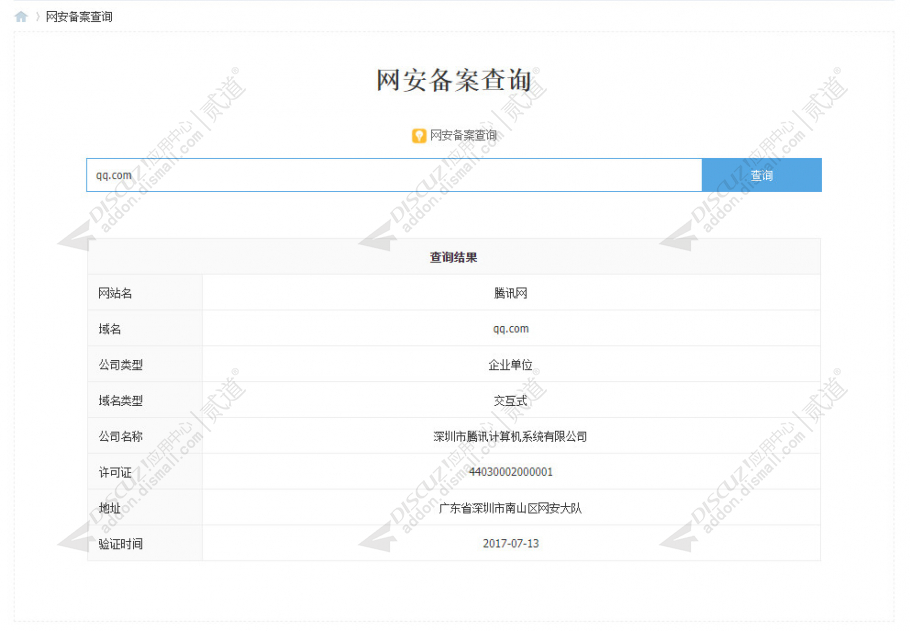
Task: Click the verification date 2017-07-13 link
Action: [511, 543]
